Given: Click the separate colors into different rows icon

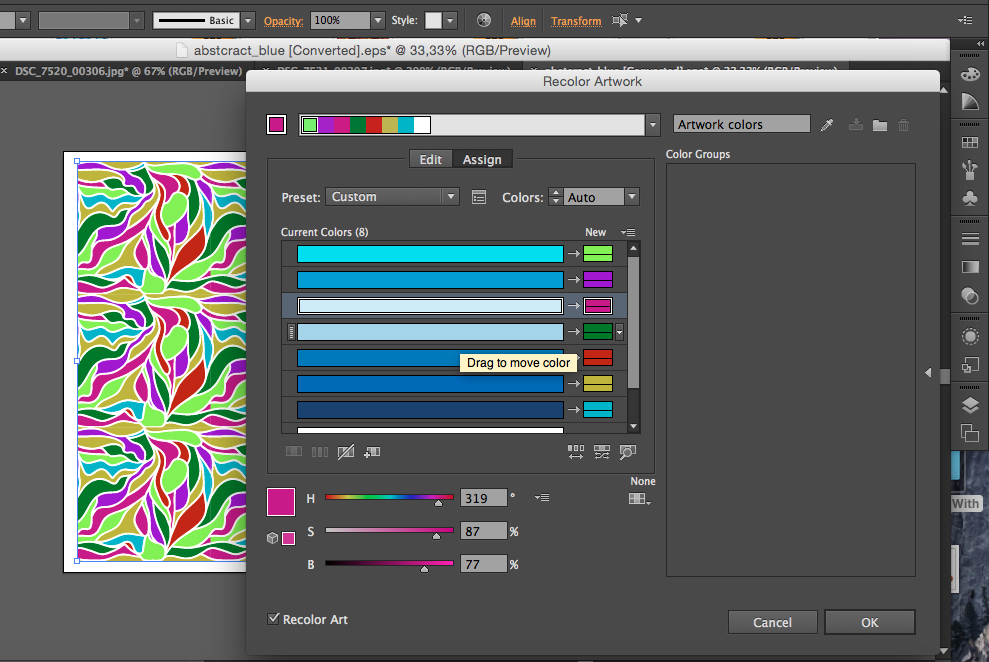Looking at the screenshot, I should tap(320, 451).
